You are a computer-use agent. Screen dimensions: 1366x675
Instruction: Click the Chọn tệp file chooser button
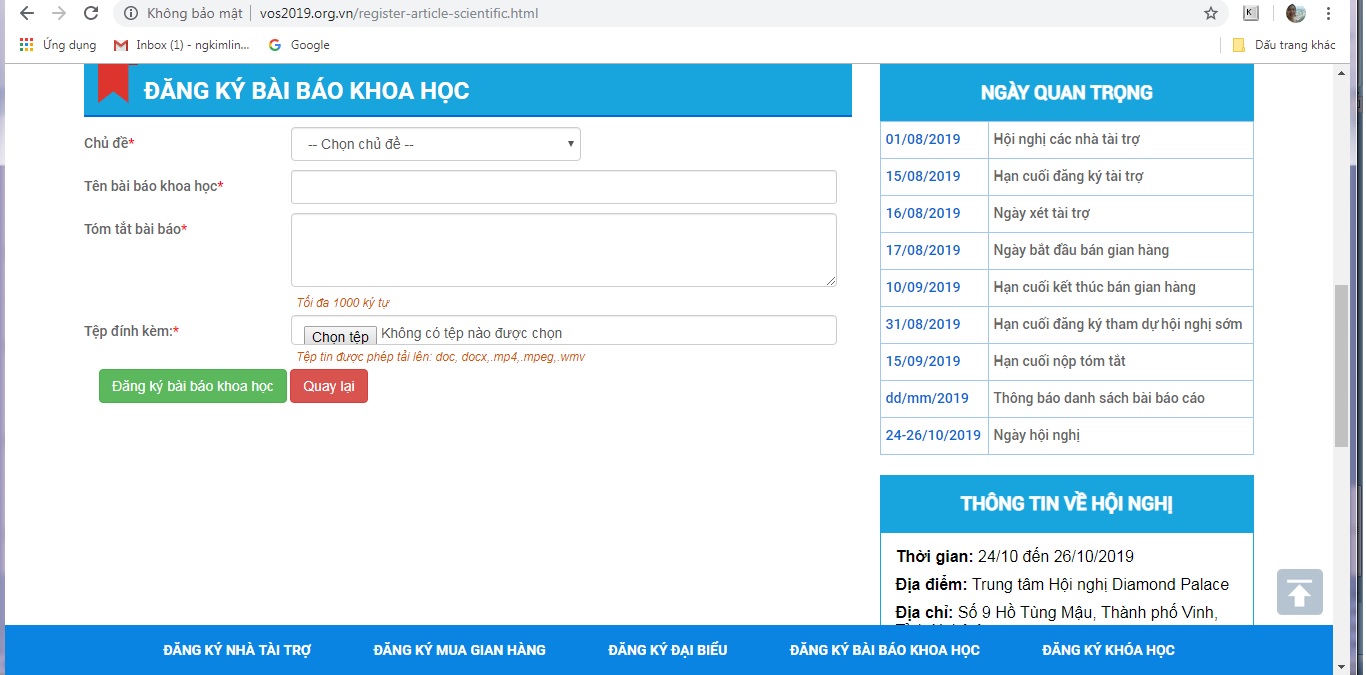(340, 336)
